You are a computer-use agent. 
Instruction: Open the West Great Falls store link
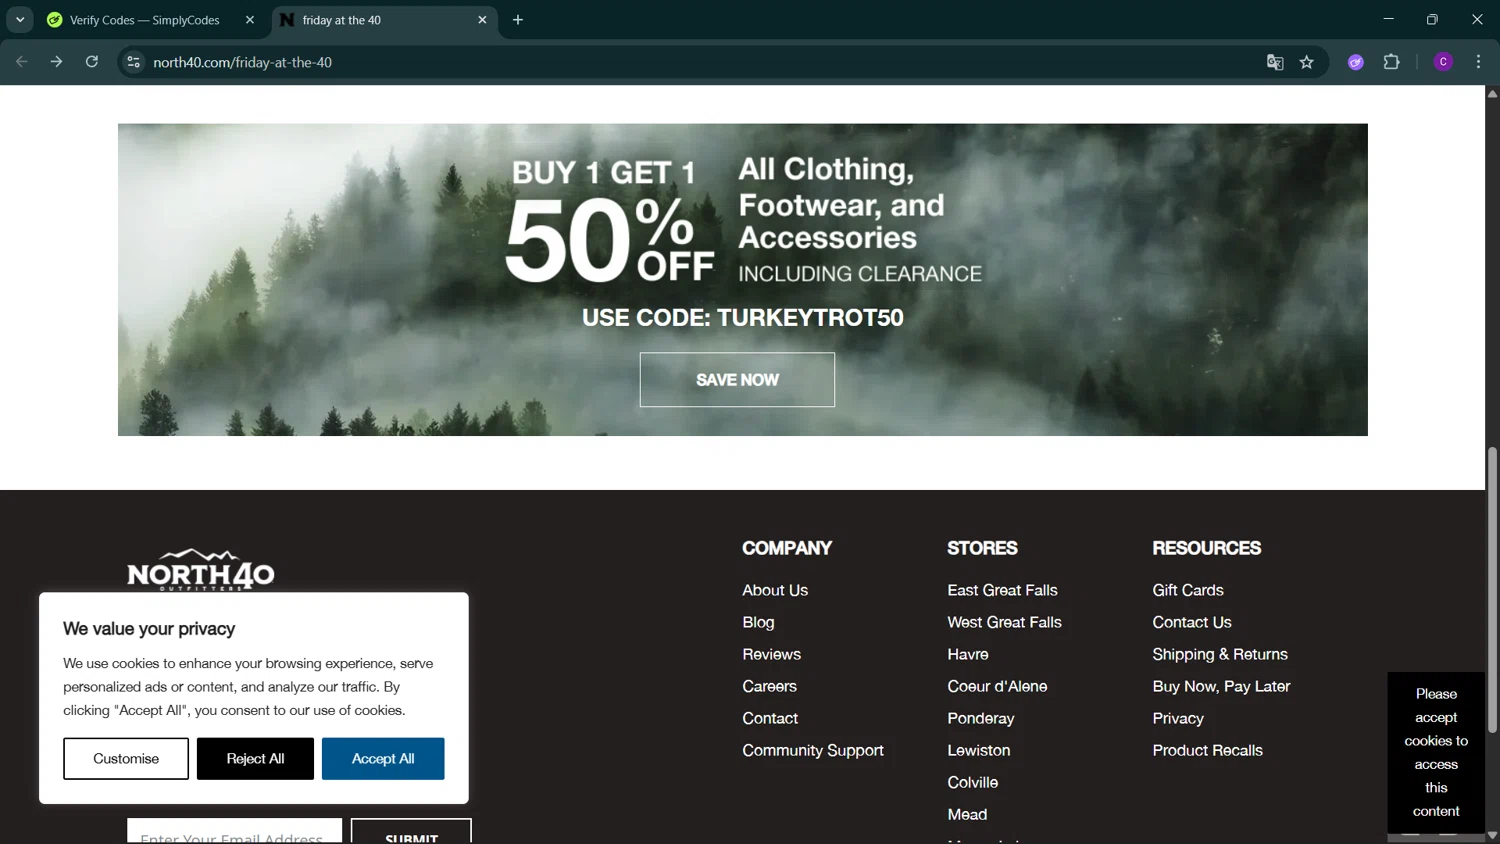click(1004, 622)
